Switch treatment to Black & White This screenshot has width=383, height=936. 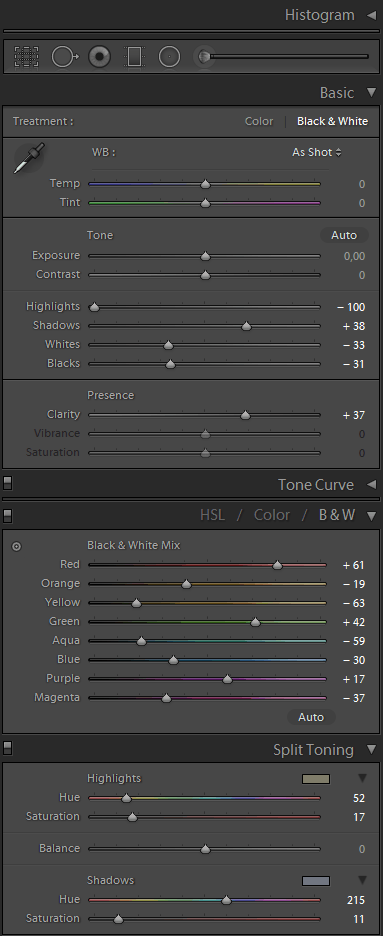(x=332, y=121)
